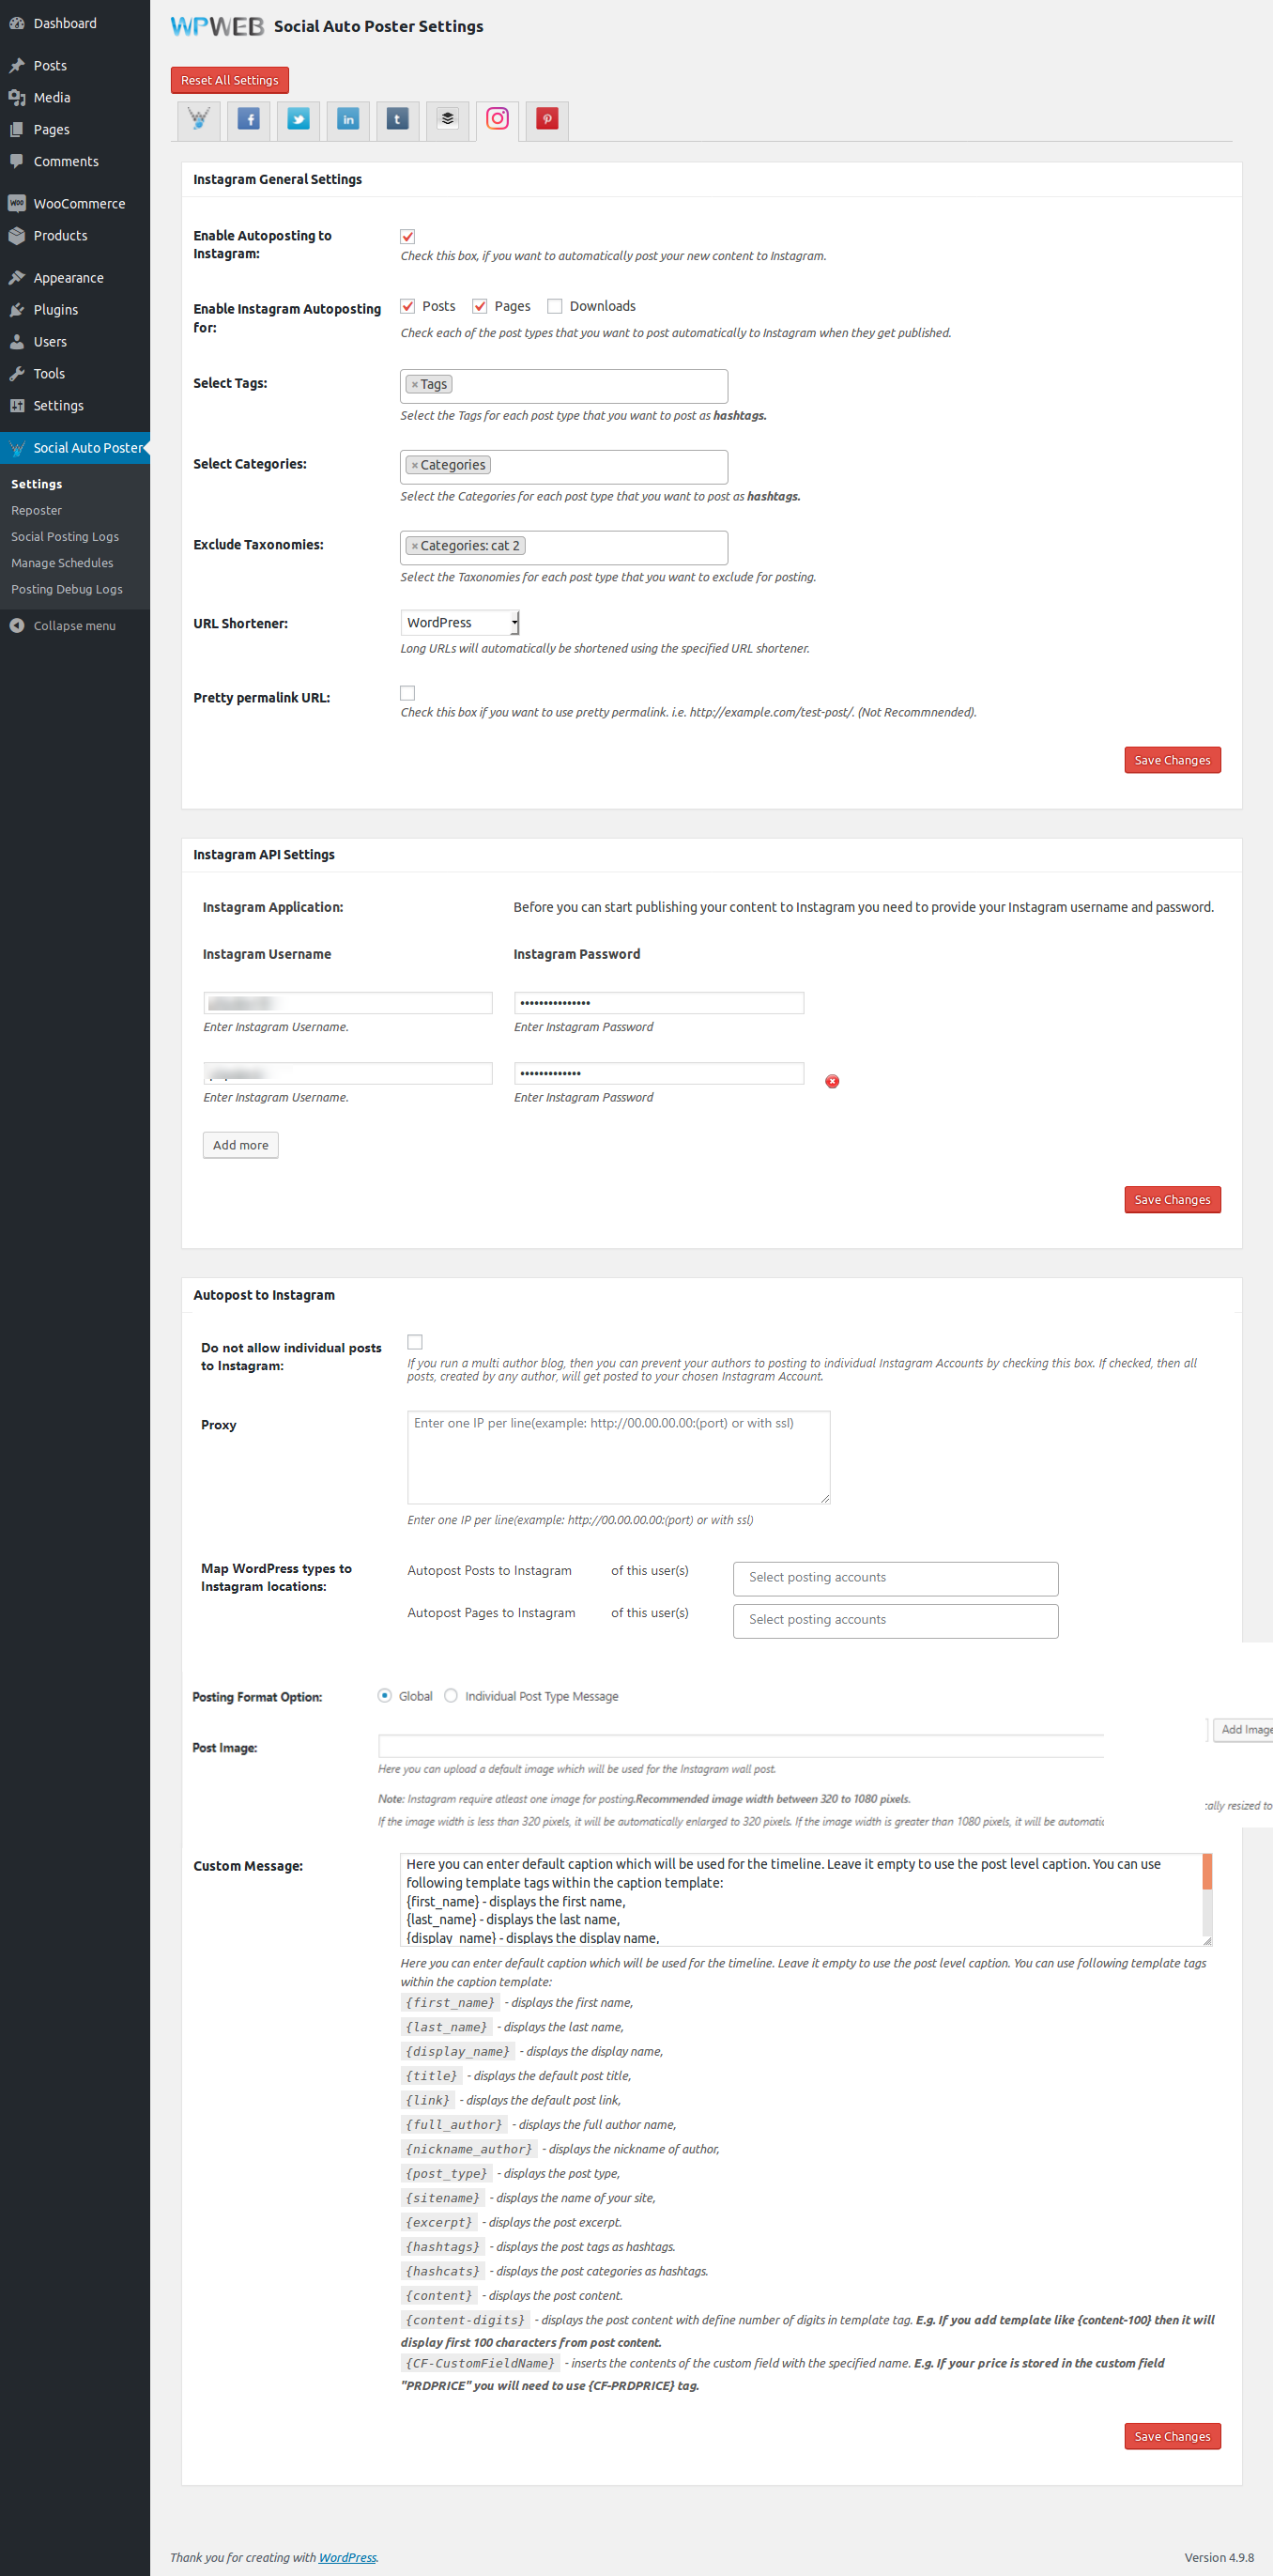
Task: Select Individual Post Type Message radio option
Action: click(x=451, y=1696)
